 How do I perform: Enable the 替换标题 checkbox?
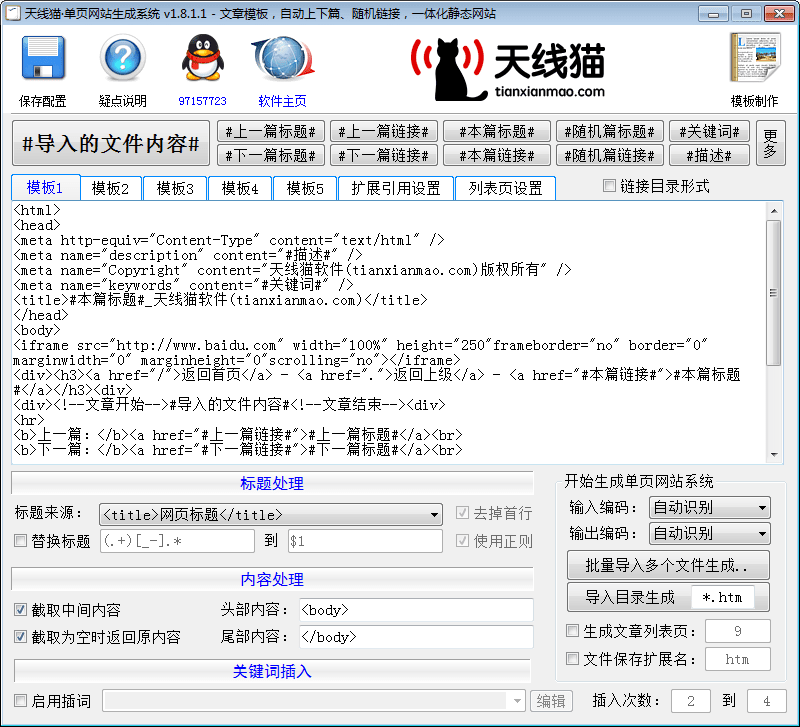coord(20,541)
